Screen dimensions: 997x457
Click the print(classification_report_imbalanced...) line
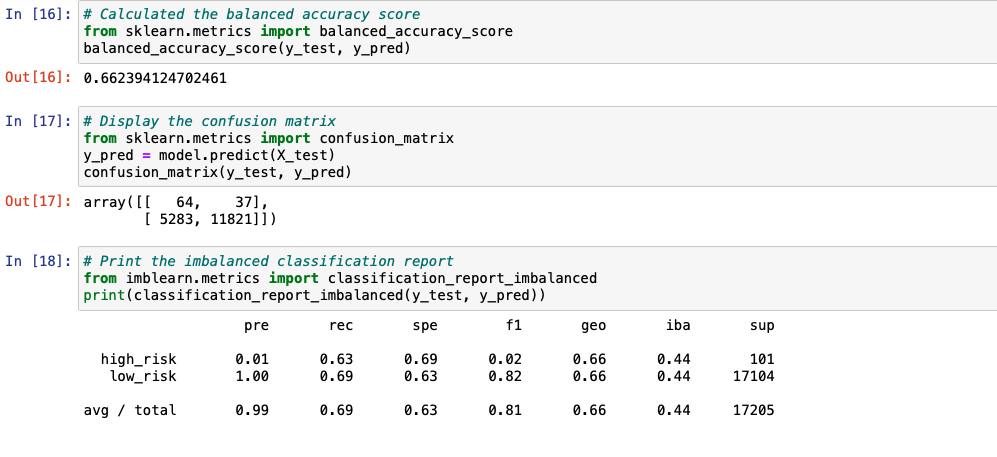click(314, 296)
